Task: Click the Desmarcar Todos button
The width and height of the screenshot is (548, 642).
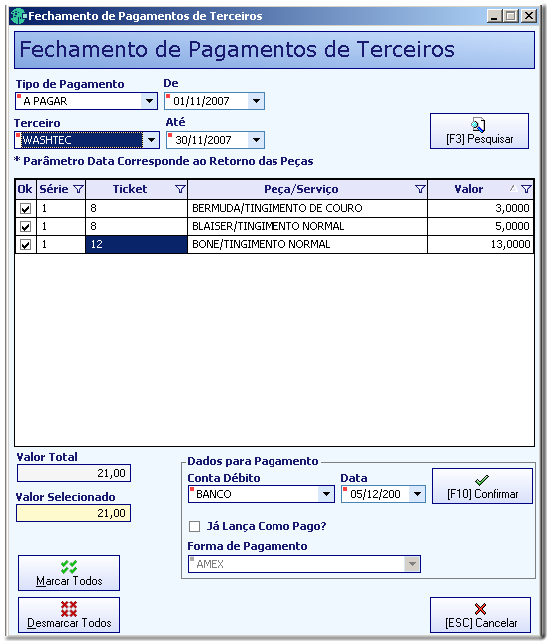Action: tap(69, 615)
